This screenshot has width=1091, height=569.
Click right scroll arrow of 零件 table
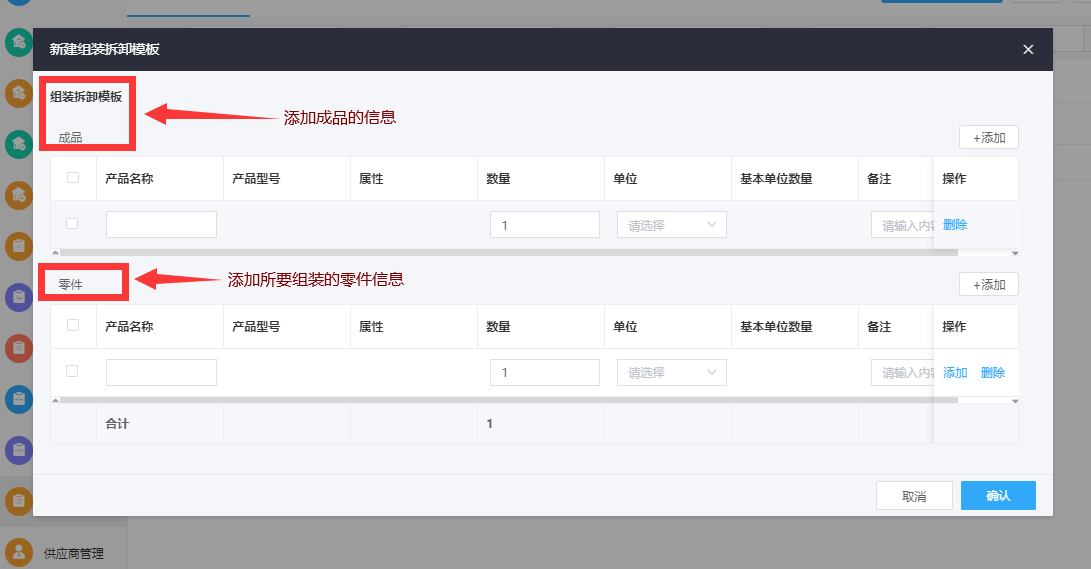tap(1014, 401)
